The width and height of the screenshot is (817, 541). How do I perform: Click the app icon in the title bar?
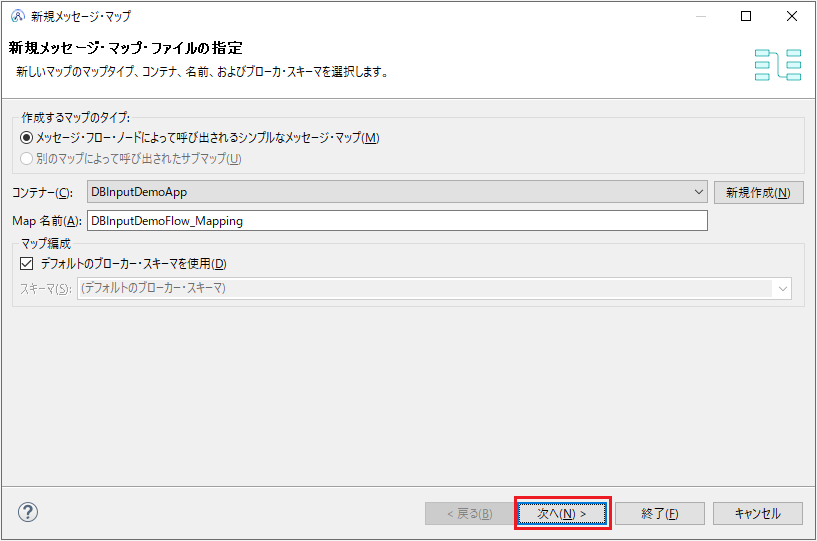[18, 16]
